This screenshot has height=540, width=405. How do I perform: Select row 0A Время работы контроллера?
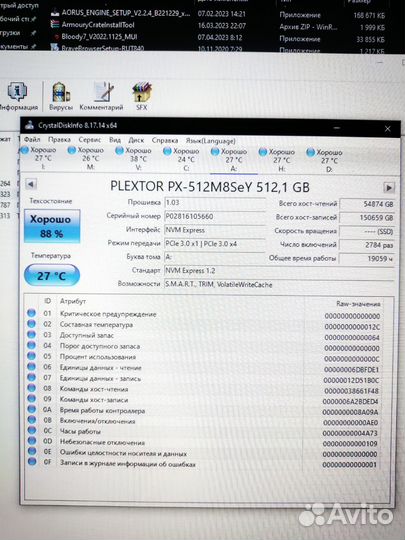click(x=204, y=411)
